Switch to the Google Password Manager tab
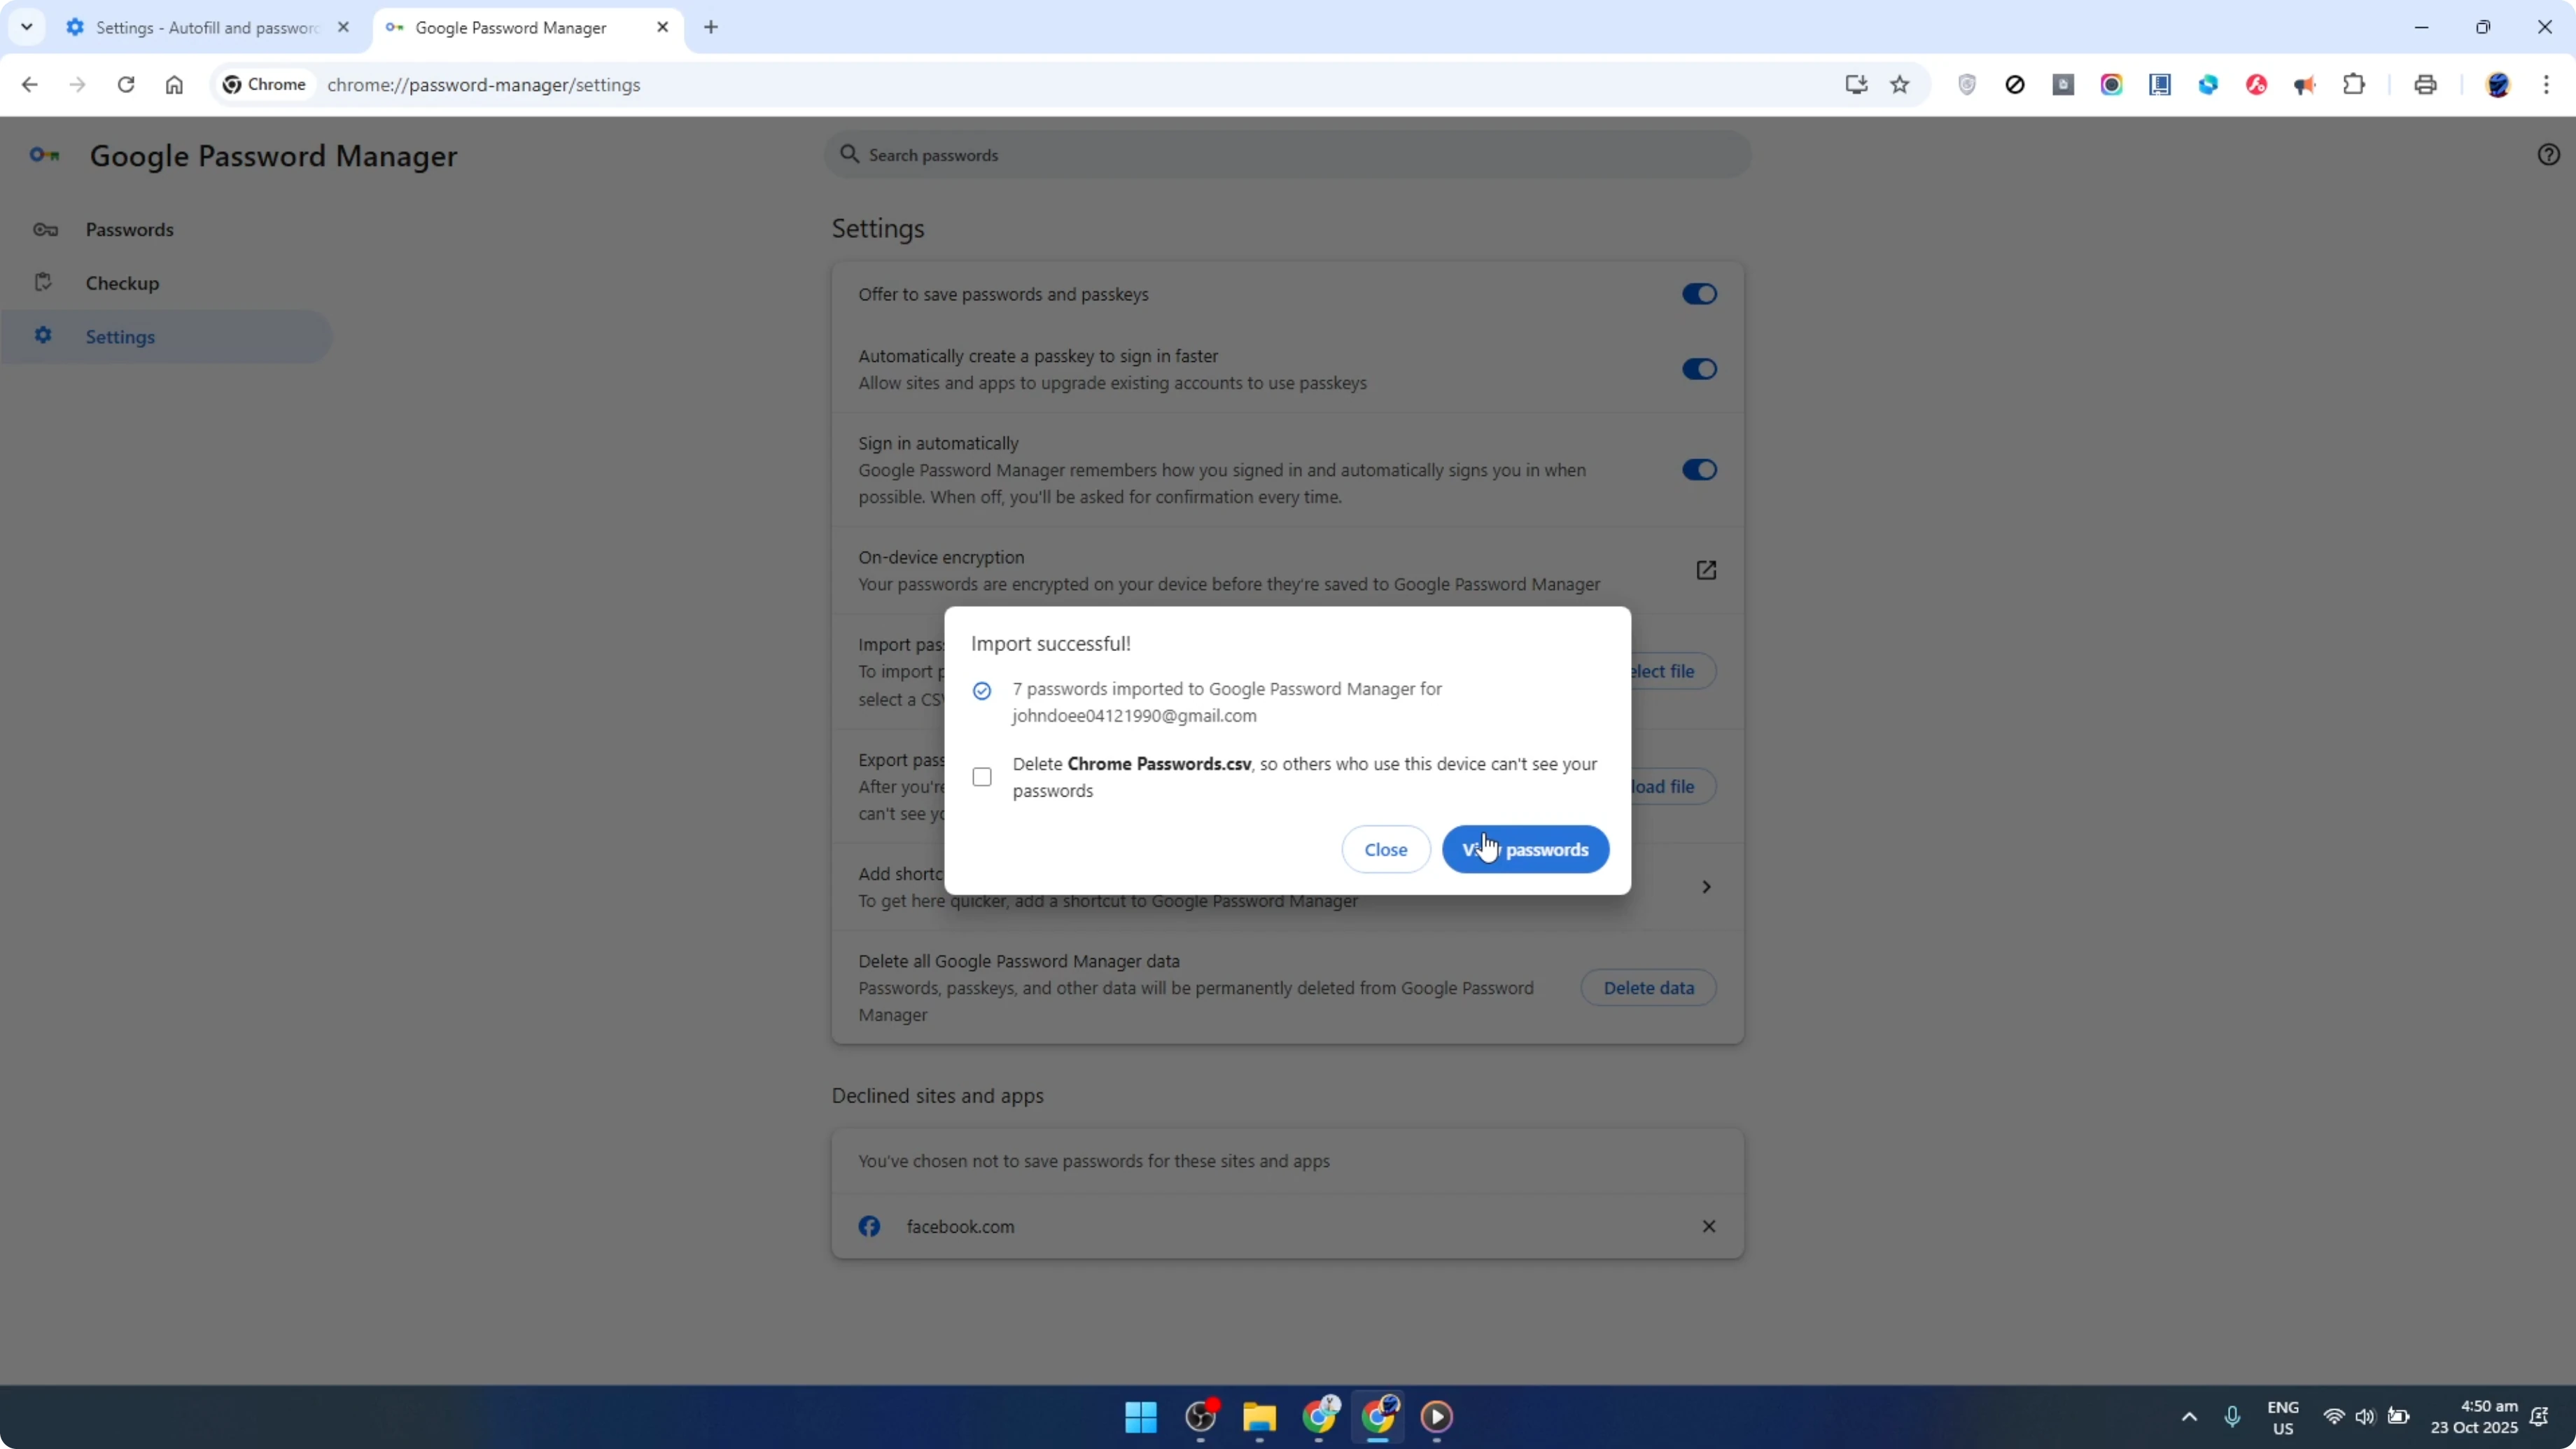This screenshot has height=1449, width=2576. 510,27
